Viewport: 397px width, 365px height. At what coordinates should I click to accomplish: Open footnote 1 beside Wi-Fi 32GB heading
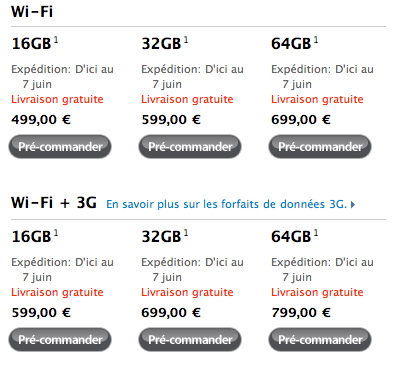[186, 40]
